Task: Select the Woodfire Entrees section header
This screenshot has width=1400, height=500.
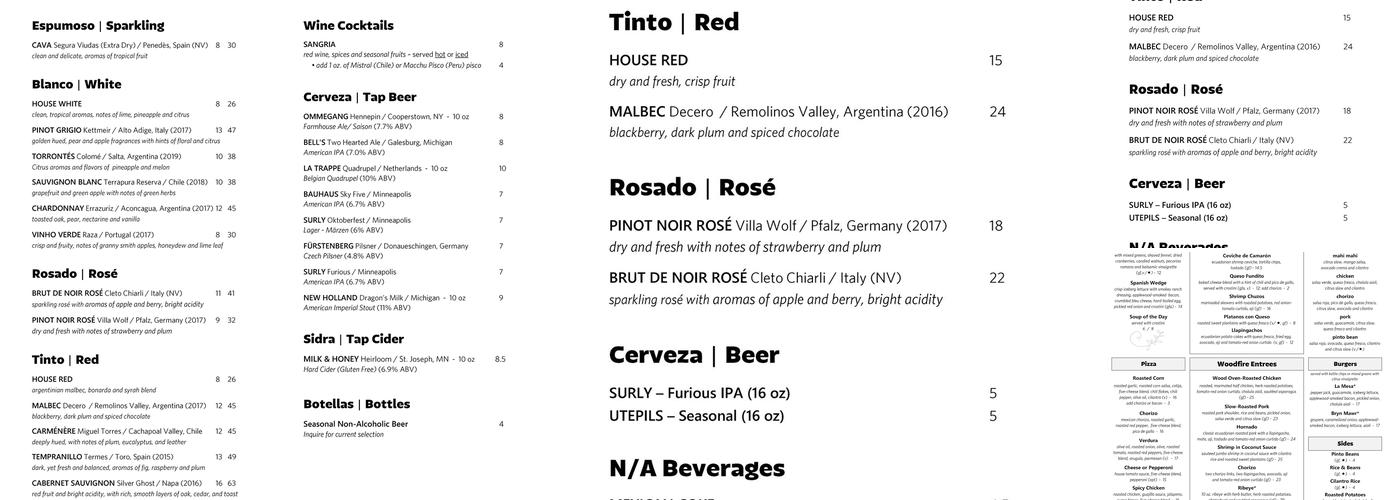Action: coord(1246,364)
